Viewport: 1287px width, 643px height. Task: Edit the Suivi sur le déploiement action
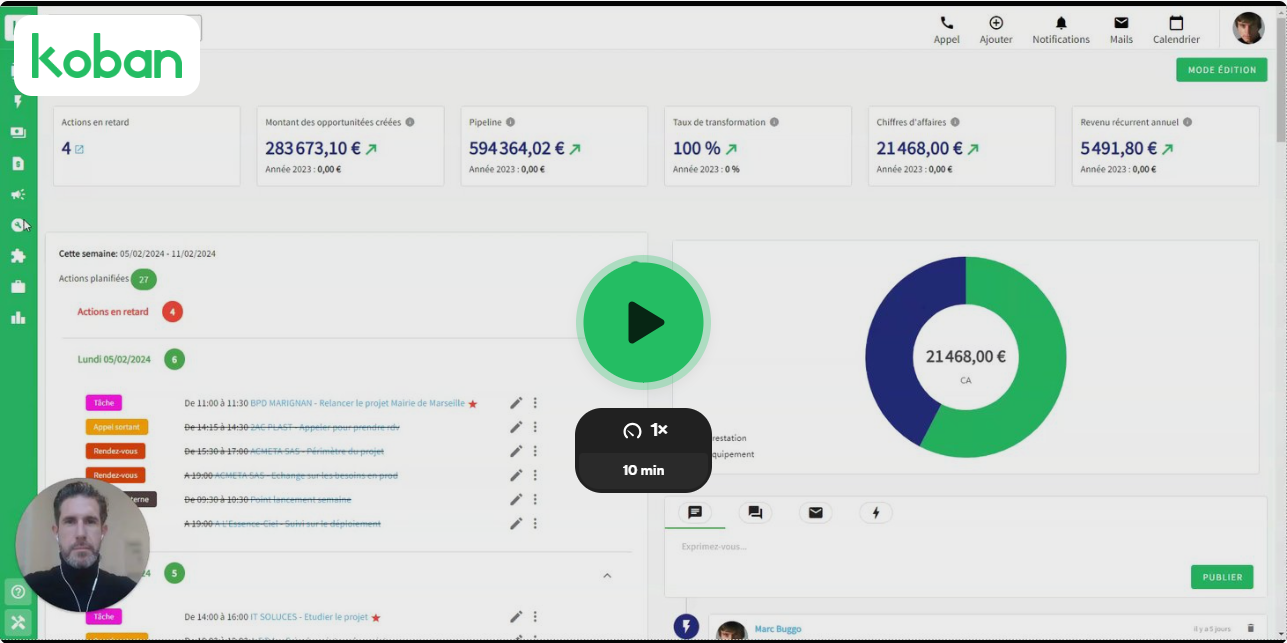516,523
